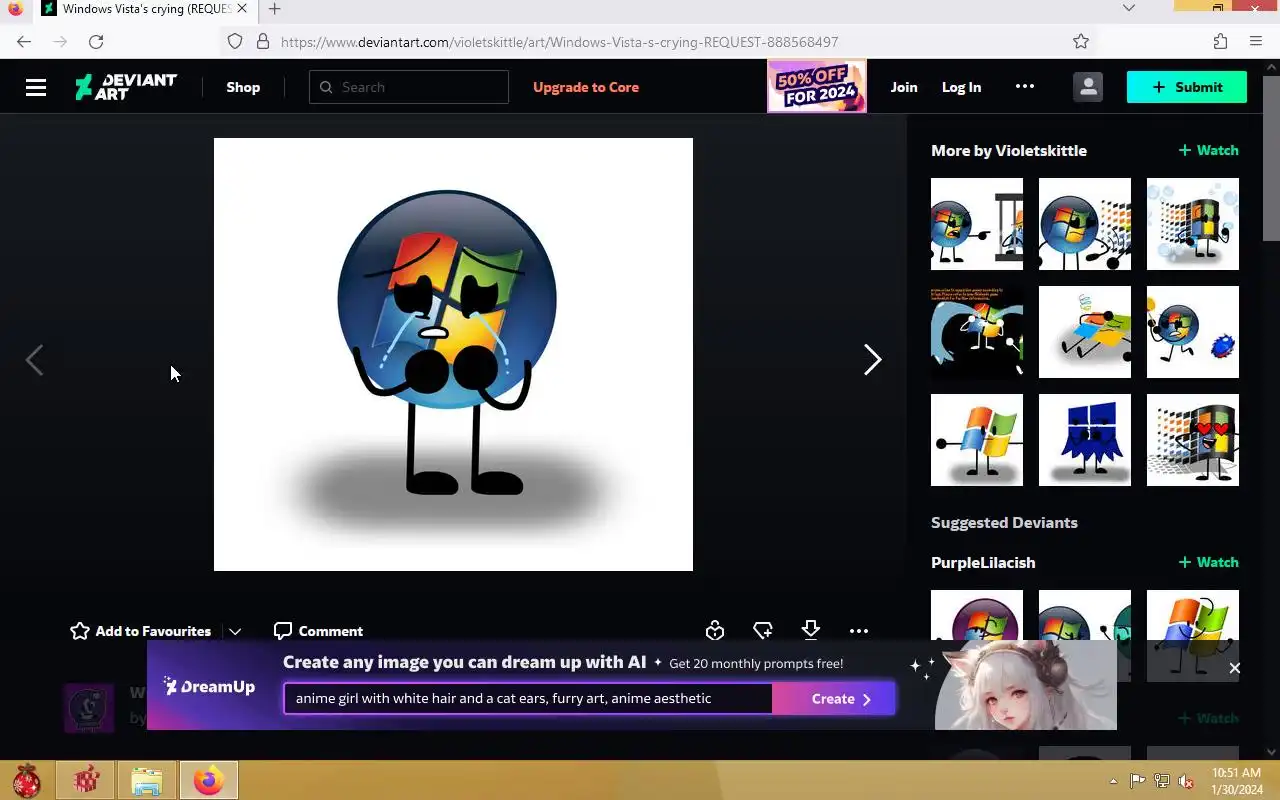Click the More by Violetskittle heading
Image resolution: width=1280 pixels, height=800 pixels.
[x=1009, y=150]
